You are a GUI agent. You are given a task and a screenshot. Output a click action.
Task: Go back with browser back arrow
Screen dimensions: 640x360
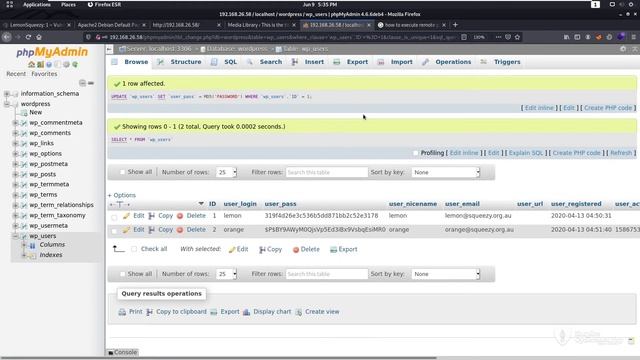click(7, 37)
